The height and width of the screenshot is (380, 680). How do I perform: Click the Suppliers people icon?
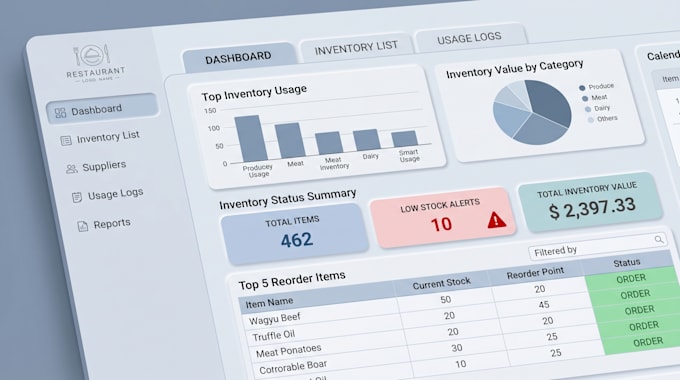coord(72,169)
